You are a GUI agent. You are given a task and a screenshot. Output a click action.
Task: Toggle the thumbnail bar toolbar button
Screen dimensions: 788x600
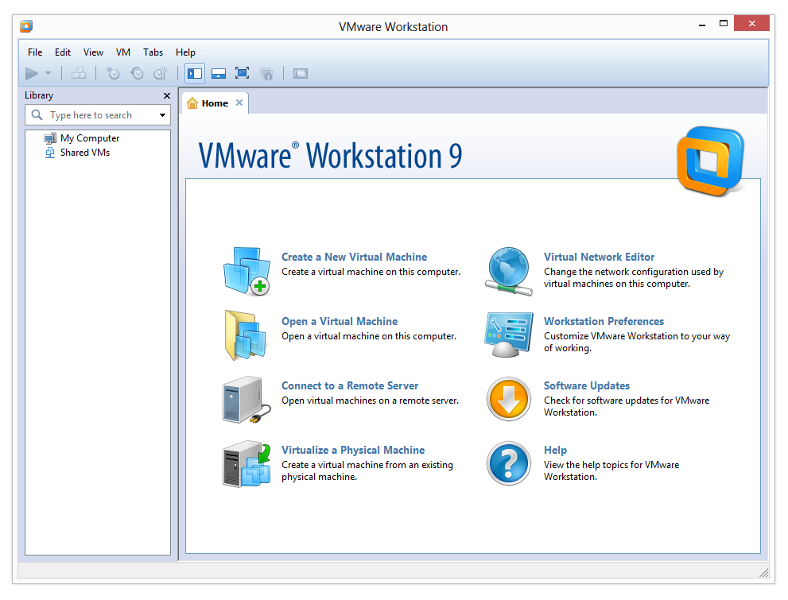219,74
